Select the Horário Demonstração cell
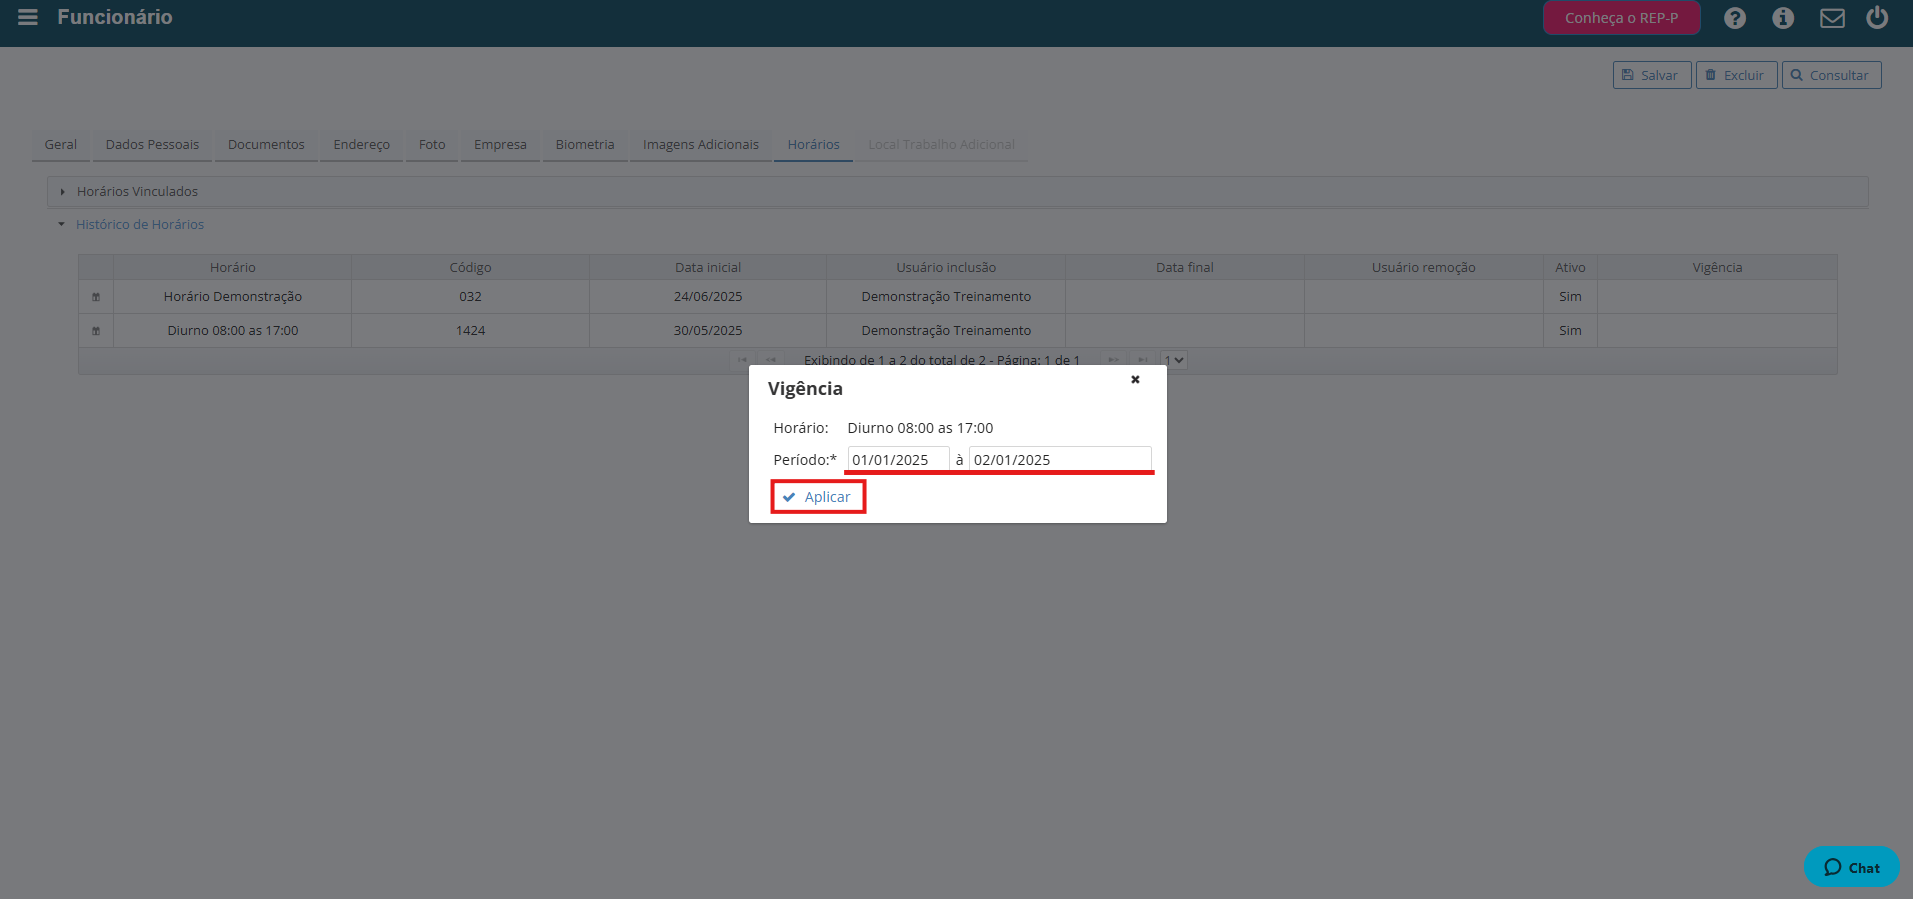 coord(233,297)
